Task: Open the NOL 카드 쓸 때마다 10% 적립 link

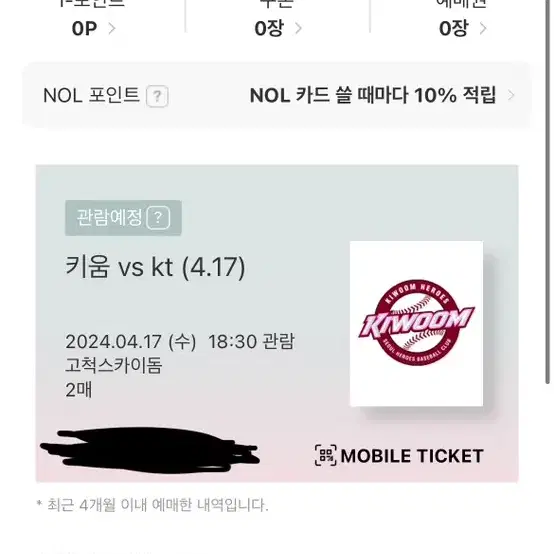Action: pyautogui.click(x=373, y=95)
